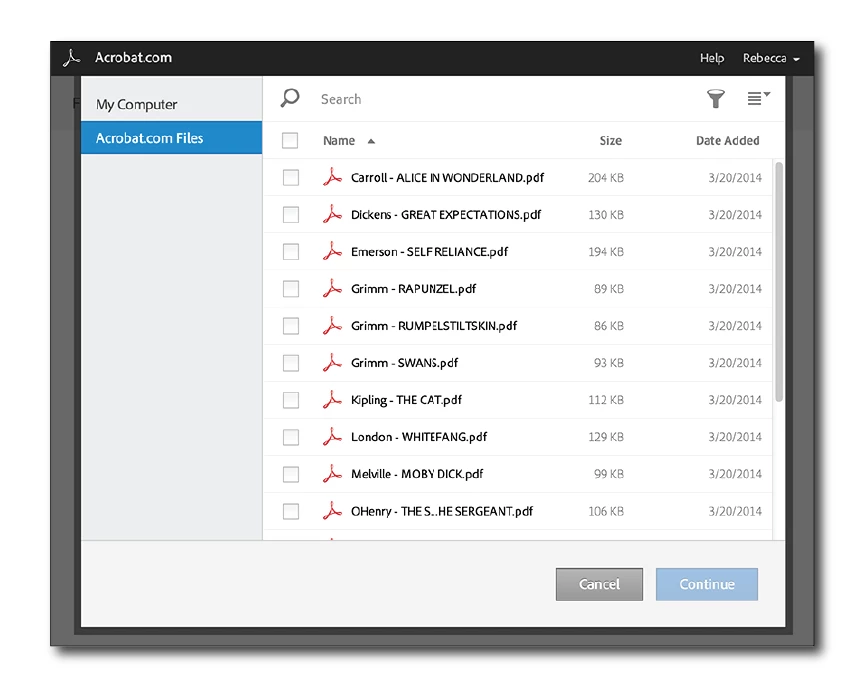
Task: Click the 89 KB size value
Action: click(608, 289)
